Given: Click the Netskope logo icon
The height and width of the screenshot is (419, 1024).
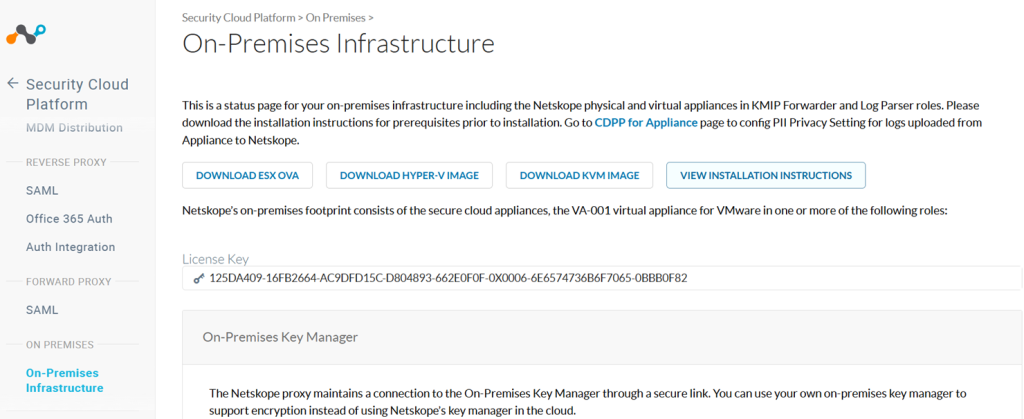Looking at the screenshot, I should (26, 35).
